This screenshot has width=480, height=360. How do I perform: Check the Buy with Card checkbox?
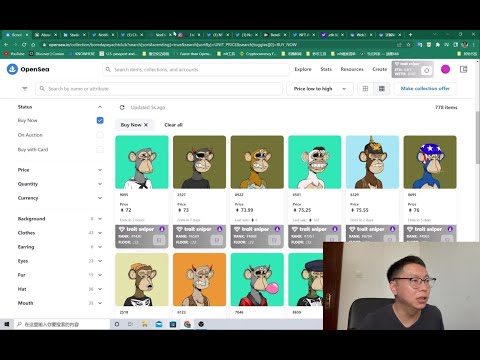click(100, 150)
